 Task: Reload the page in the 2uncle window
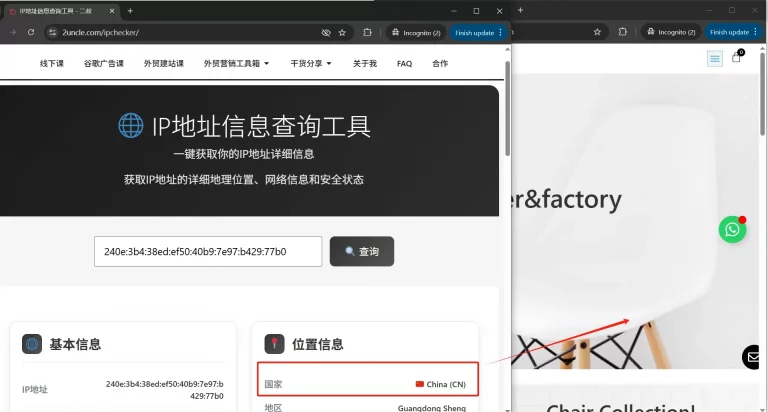pyautogui.click(x=31, y=32)
